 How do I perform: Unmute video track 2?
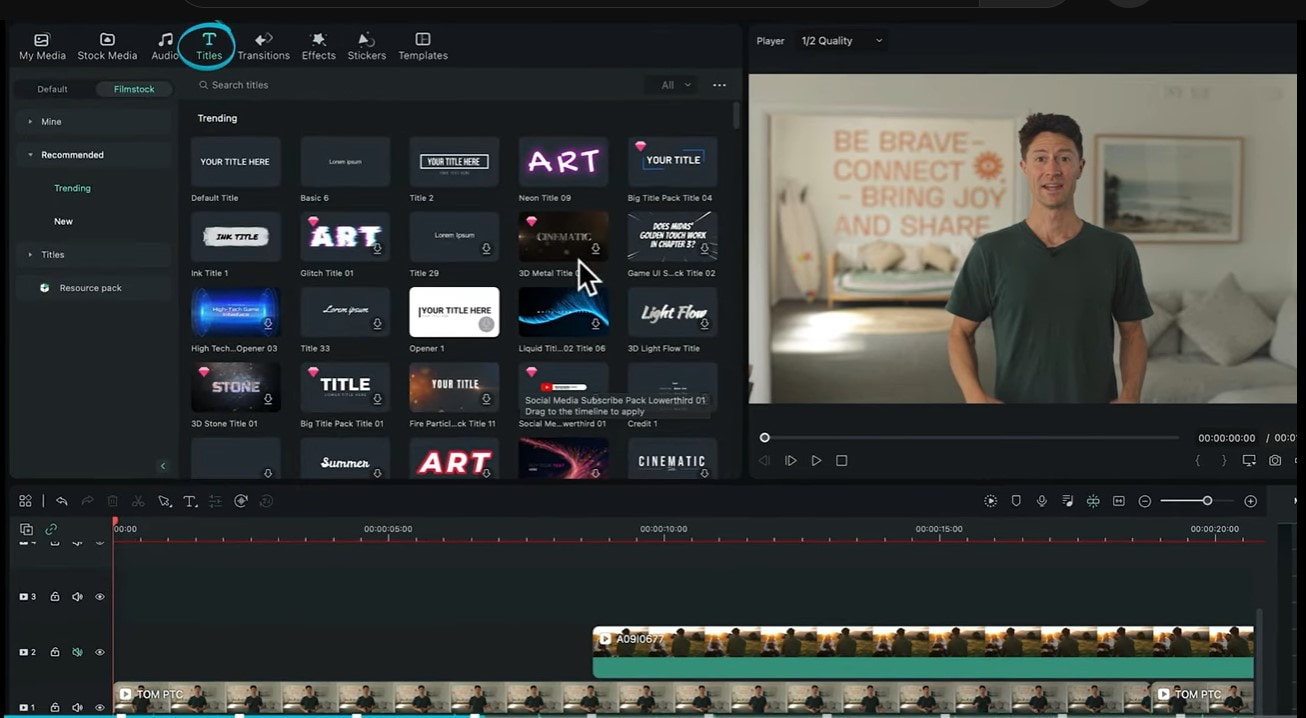tap(77, 652)
